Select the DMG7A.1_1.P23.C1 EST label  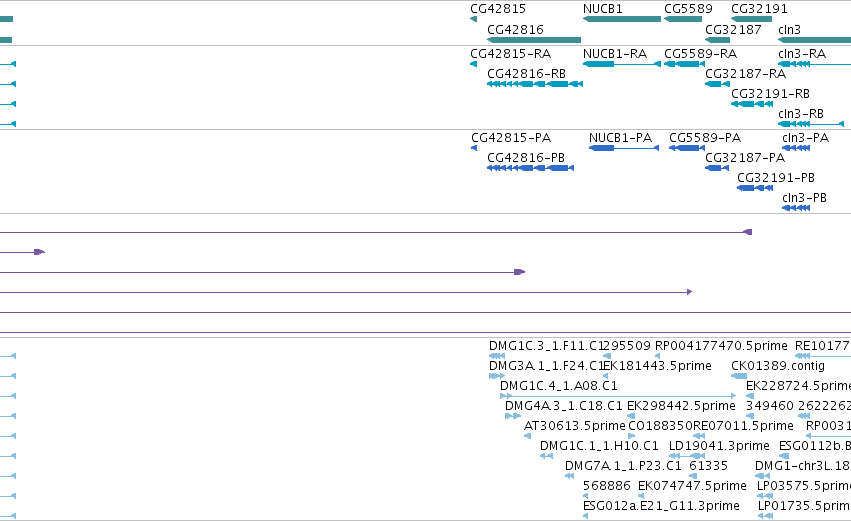pos(623,466)
